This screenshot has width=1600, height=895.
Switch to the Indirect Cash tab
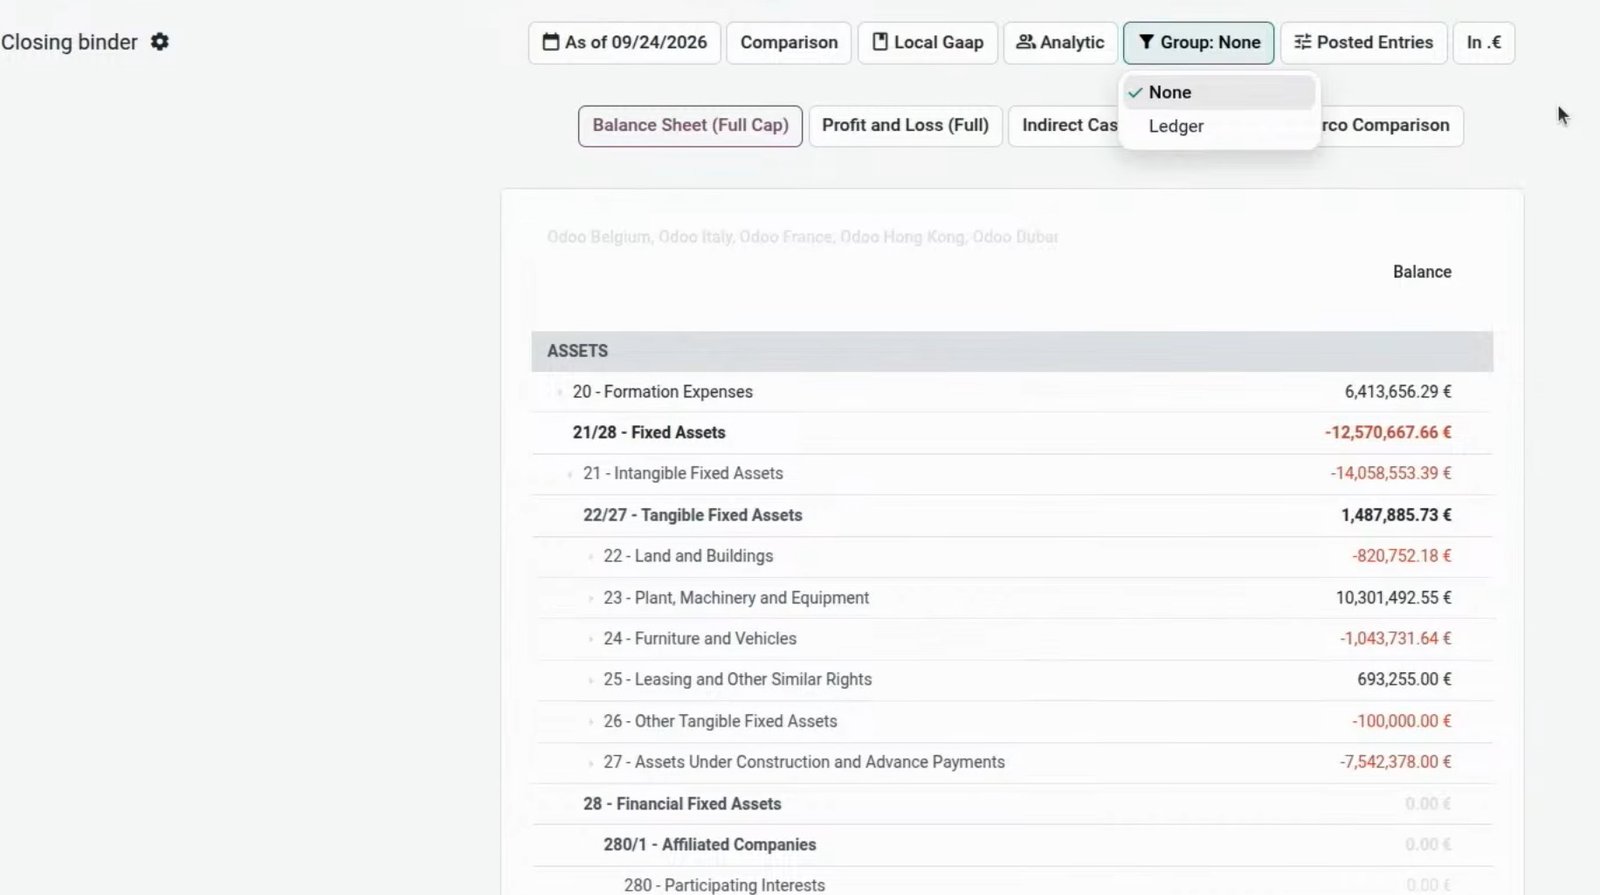[1065, 126]
